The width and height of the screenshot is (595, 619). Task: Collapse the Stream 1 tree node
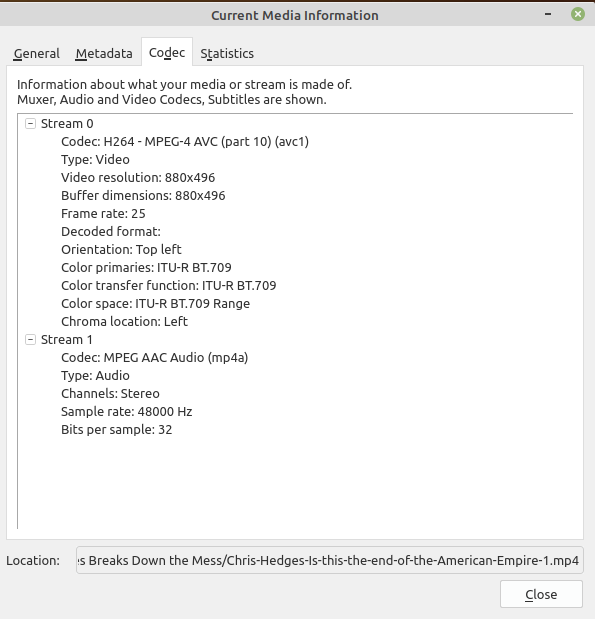tap(30, 340)
